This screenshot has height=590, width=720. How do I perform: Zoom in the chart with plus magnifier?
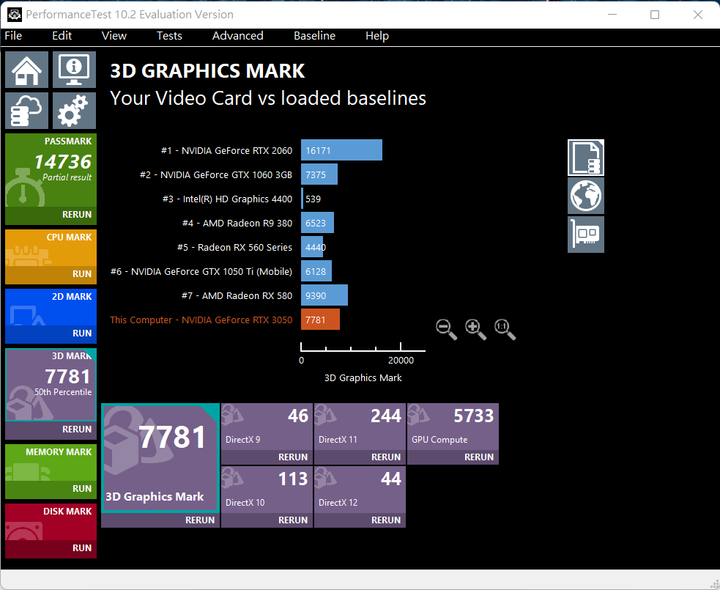point(475,329)
